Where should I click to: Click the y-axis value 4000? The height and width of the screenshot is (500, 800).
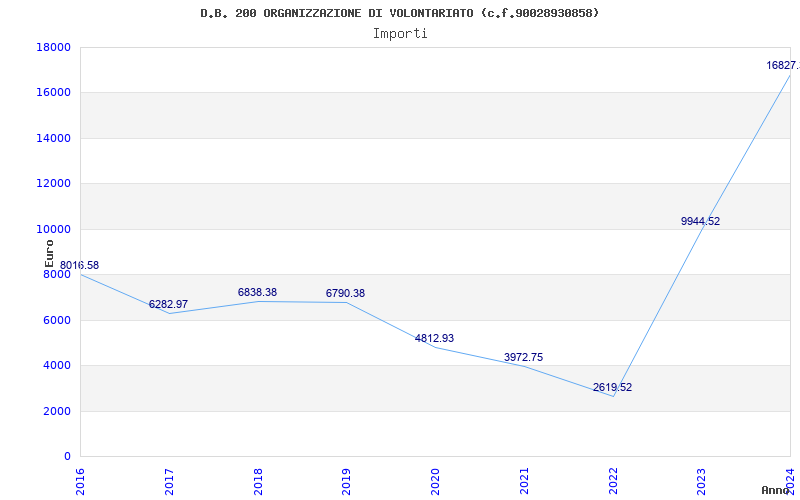click(57, 366)
